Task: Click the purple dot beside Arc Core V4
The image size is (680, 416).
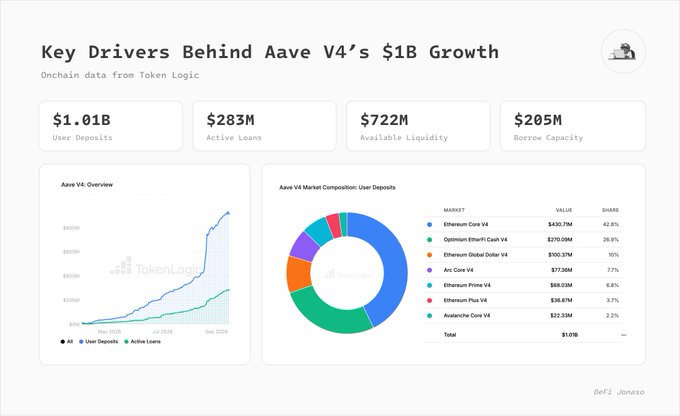Action: click(x=429, y=270)
